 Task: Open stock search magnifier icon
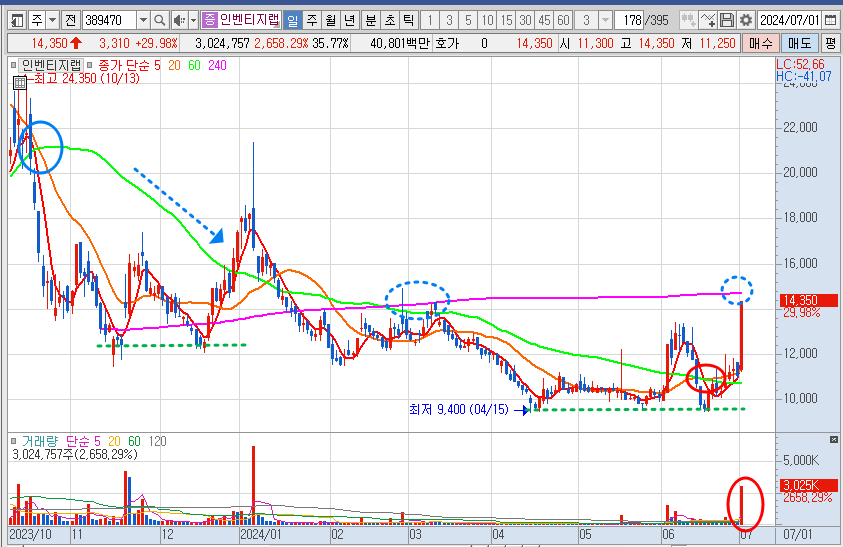[159, 20]
